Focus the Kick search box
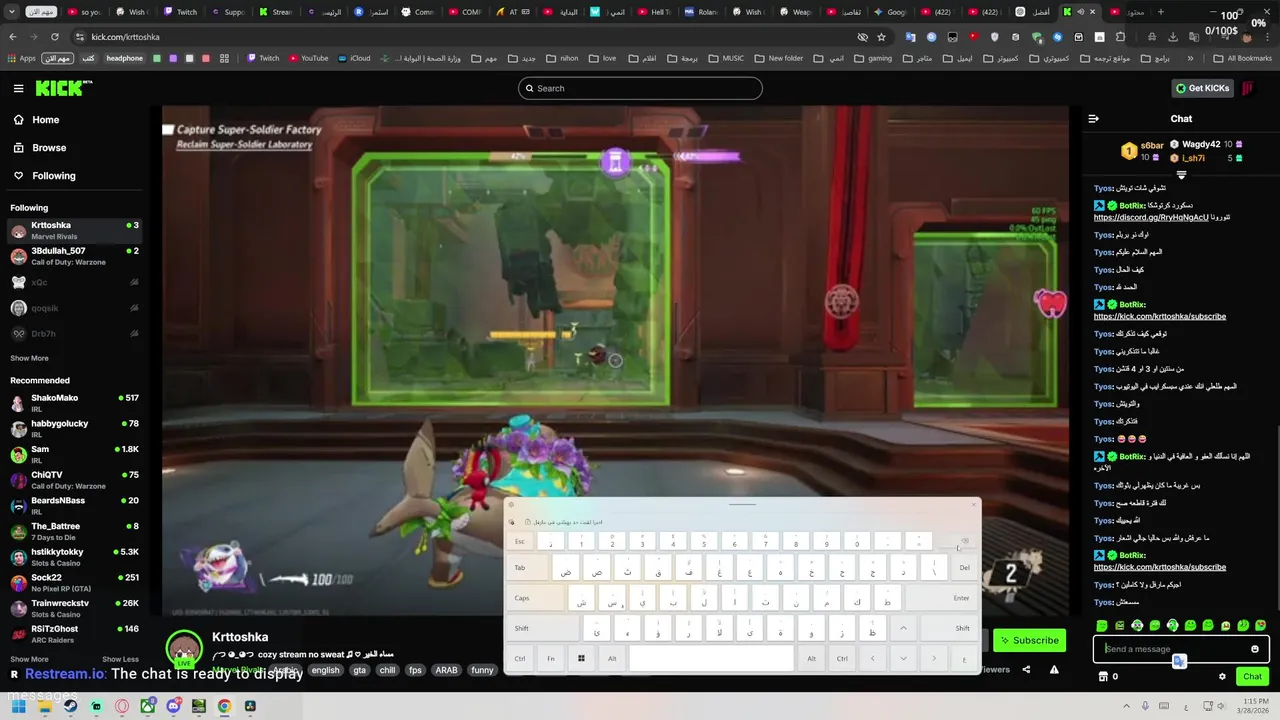Image resolution: width=1280 pixels, height=720 pixels. coord(640,88)
